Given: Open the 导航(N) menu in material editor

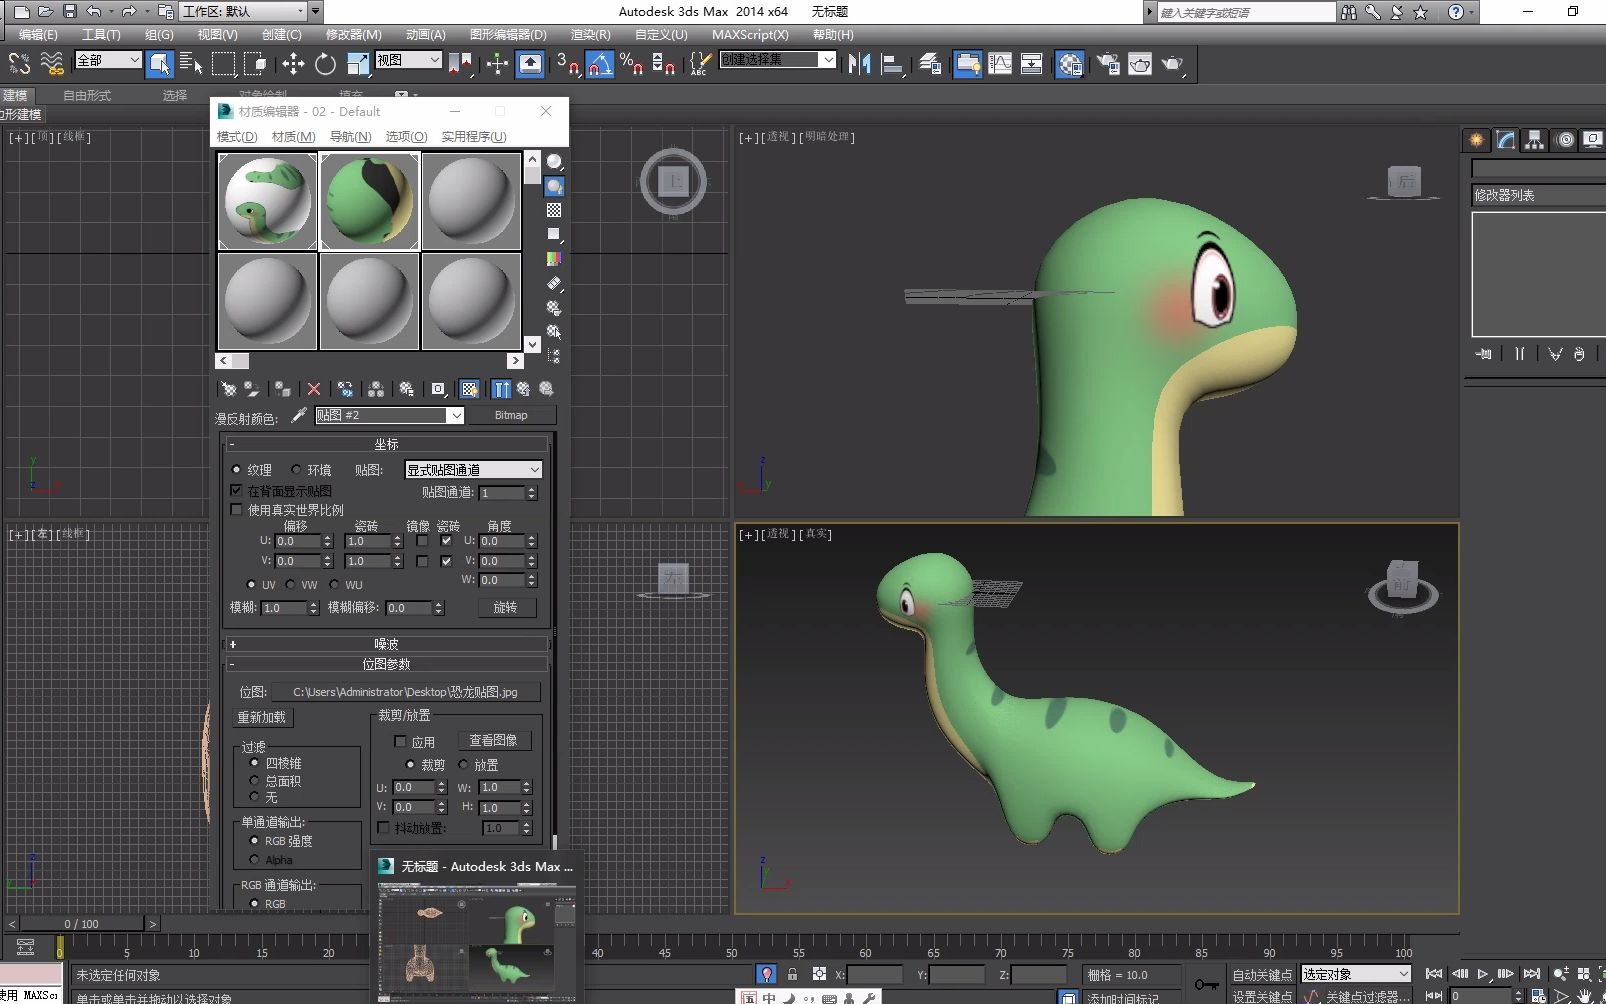Looking at the screenshot, I should coord(350,137).
